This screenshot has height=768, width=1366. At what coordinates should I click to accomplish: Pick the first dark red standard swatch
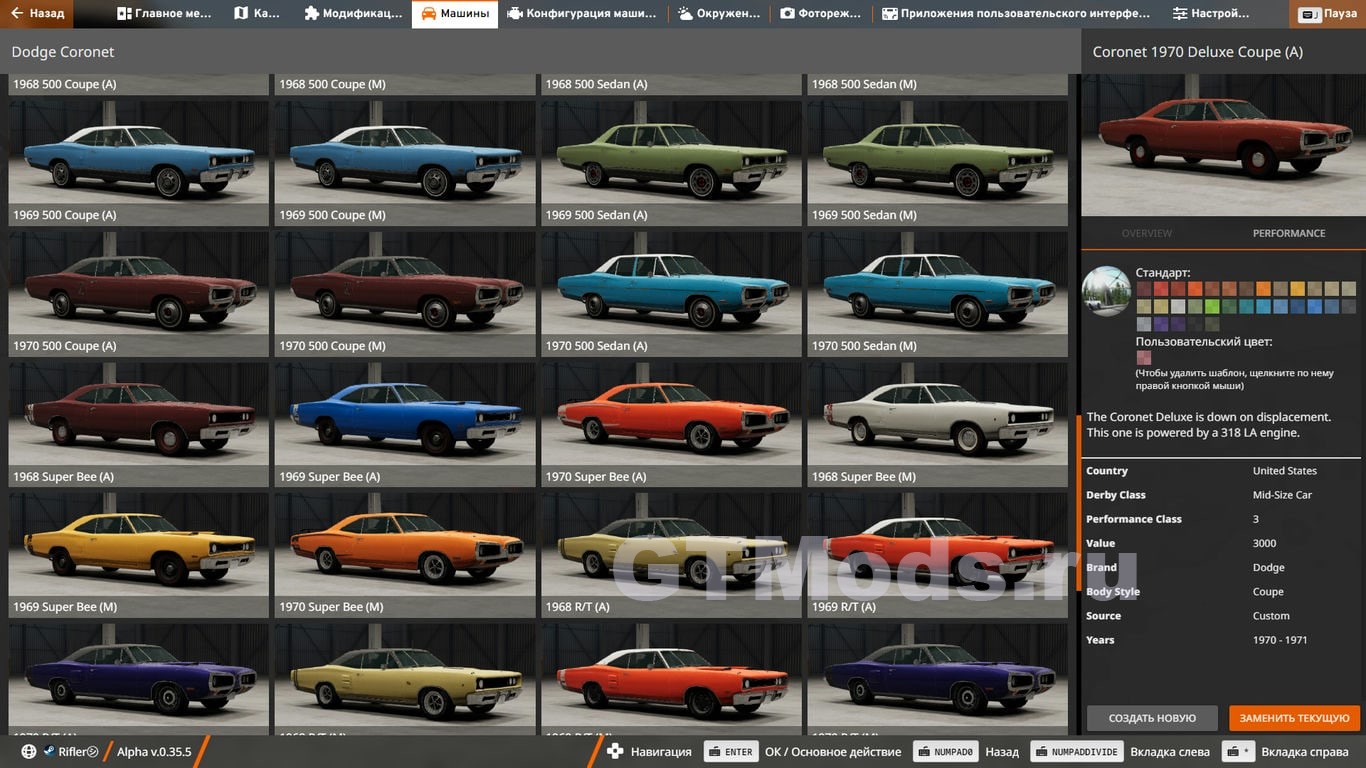point(1144,289)
